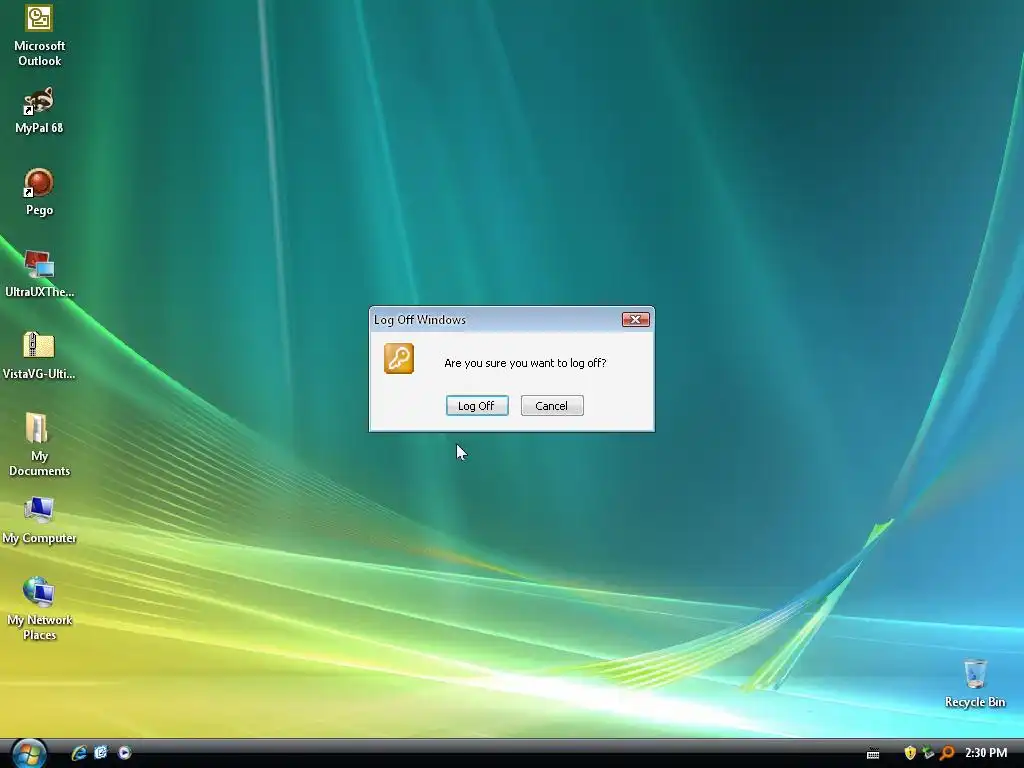The image size is (1024, 768).
Task: Select the My Documents folder icon
Action: pyautogui.click(x=39, y=445)
